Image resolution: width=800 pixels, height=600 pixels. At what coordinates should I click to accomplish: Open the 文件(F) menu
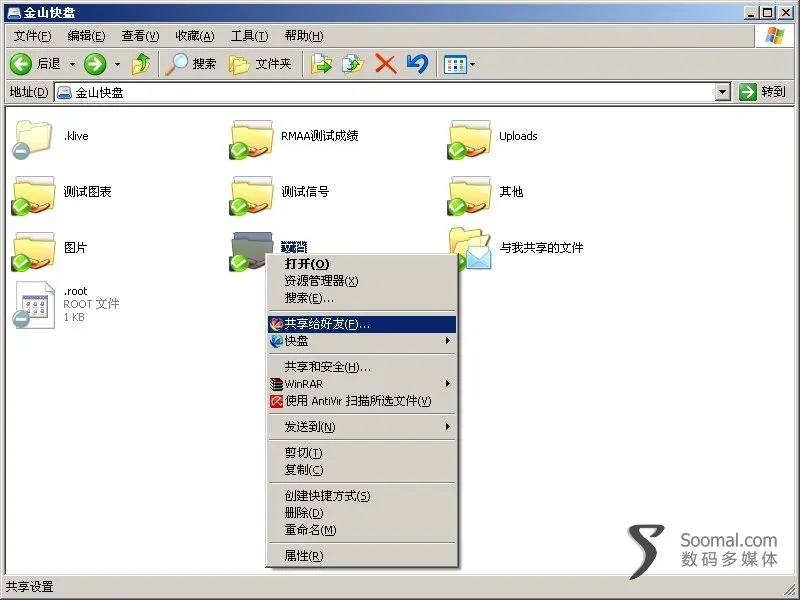click(x=32, y=36)
